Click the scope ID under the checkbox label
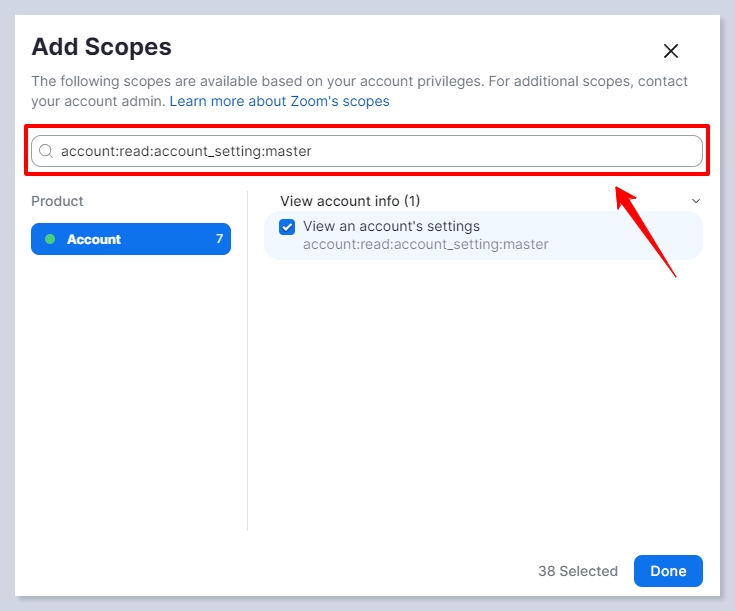The image size is (735, 611). pyautogui.click(x=425, y=244)
